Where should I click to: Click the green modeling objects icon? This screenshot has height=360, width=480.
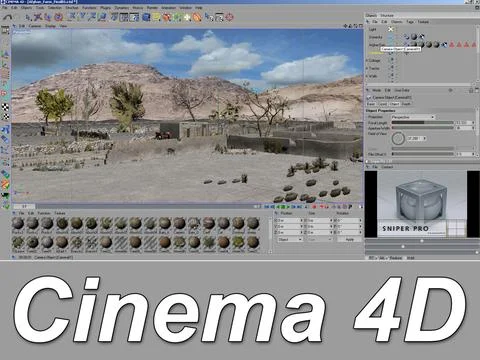[x=177, y=17]
